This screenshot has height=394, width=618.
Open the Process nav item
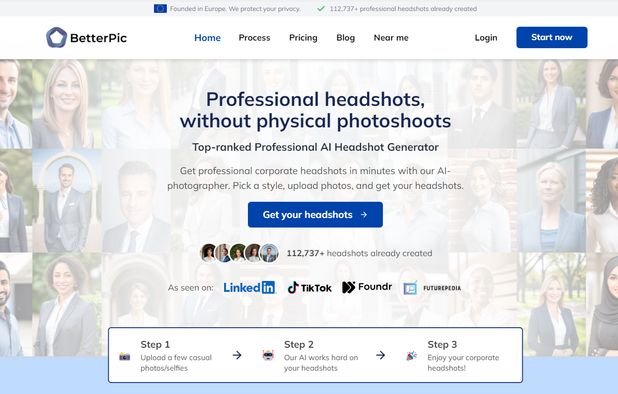pos(254,38)
